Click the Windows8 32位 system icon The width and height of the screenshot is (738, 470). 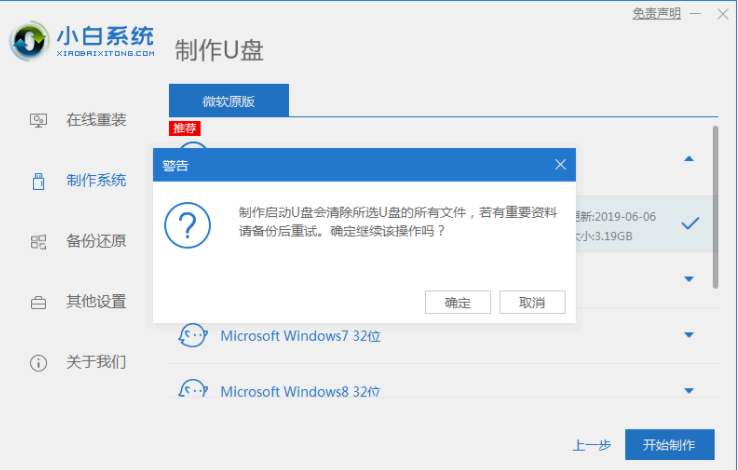click(193, 389)
